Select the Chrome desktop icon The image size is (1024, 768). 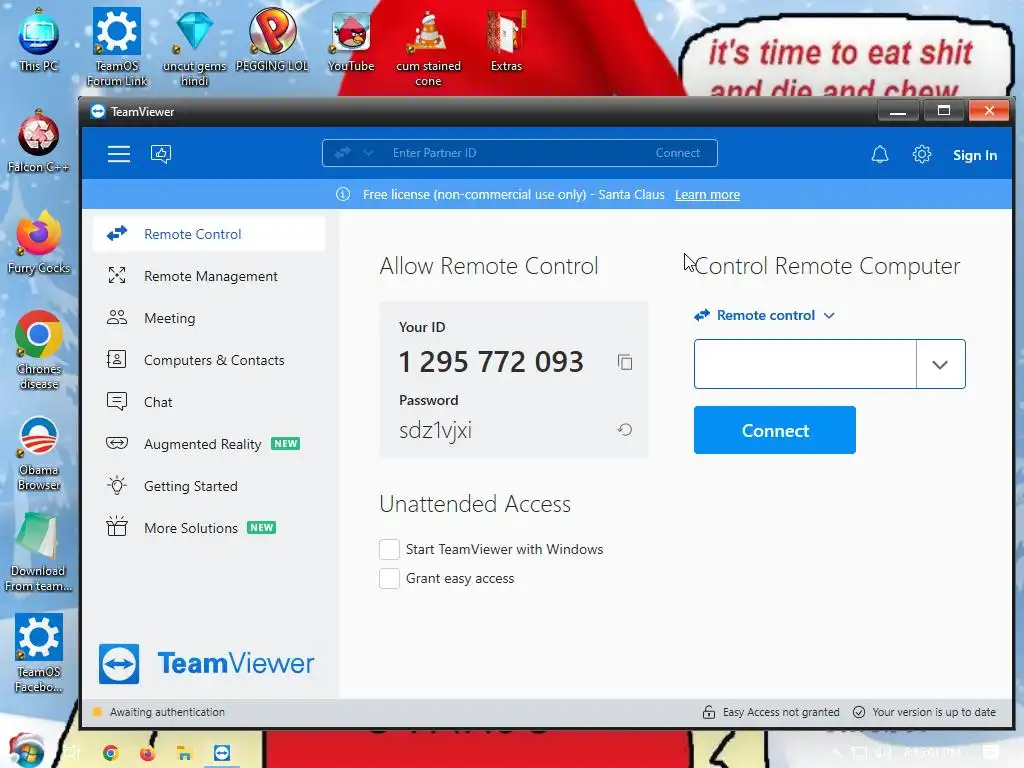[39, 353]
